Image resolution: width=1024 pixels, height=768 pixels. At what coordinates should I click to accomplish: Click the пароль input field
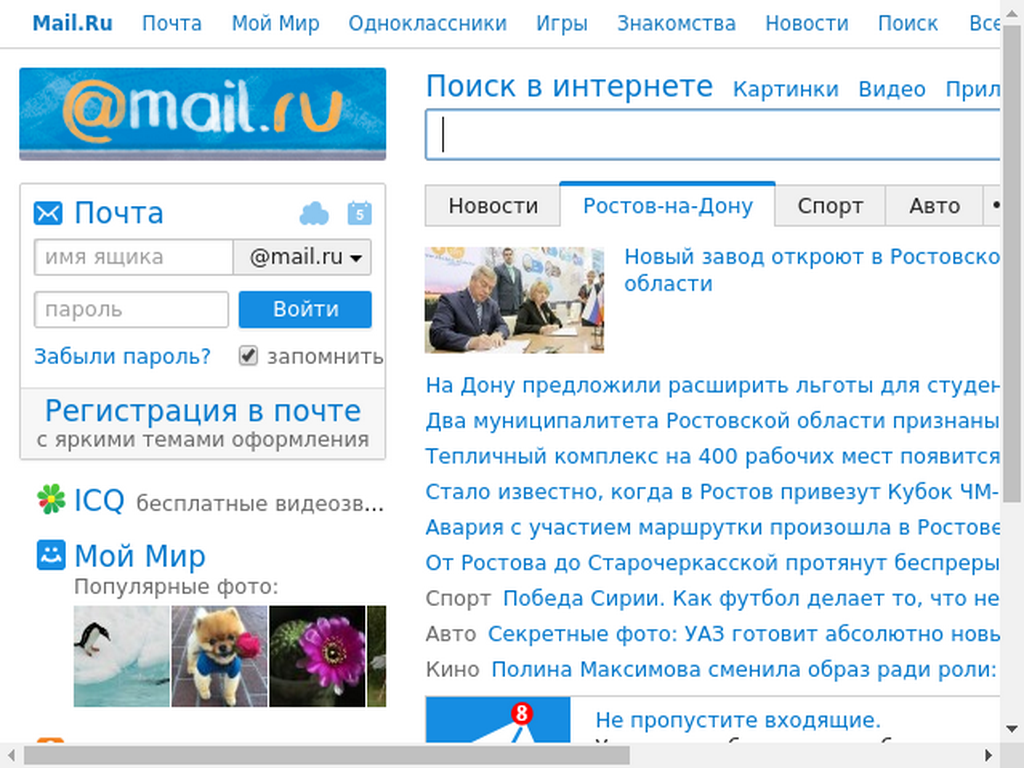[131, 310]
